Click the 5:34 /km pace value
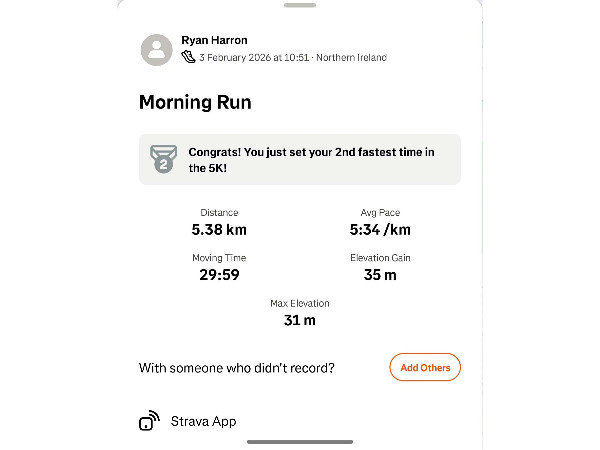Viewport: 600px width, 450px height. (380, 229)
